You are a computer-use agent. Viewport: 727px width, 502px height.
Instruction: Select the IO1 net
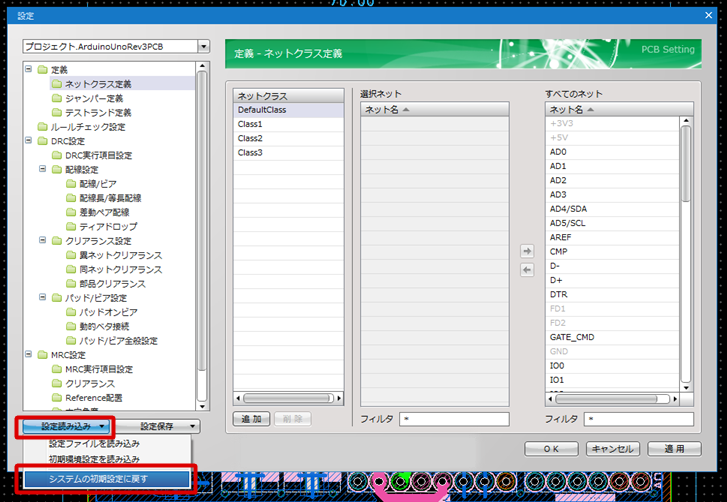pos(612,380)
